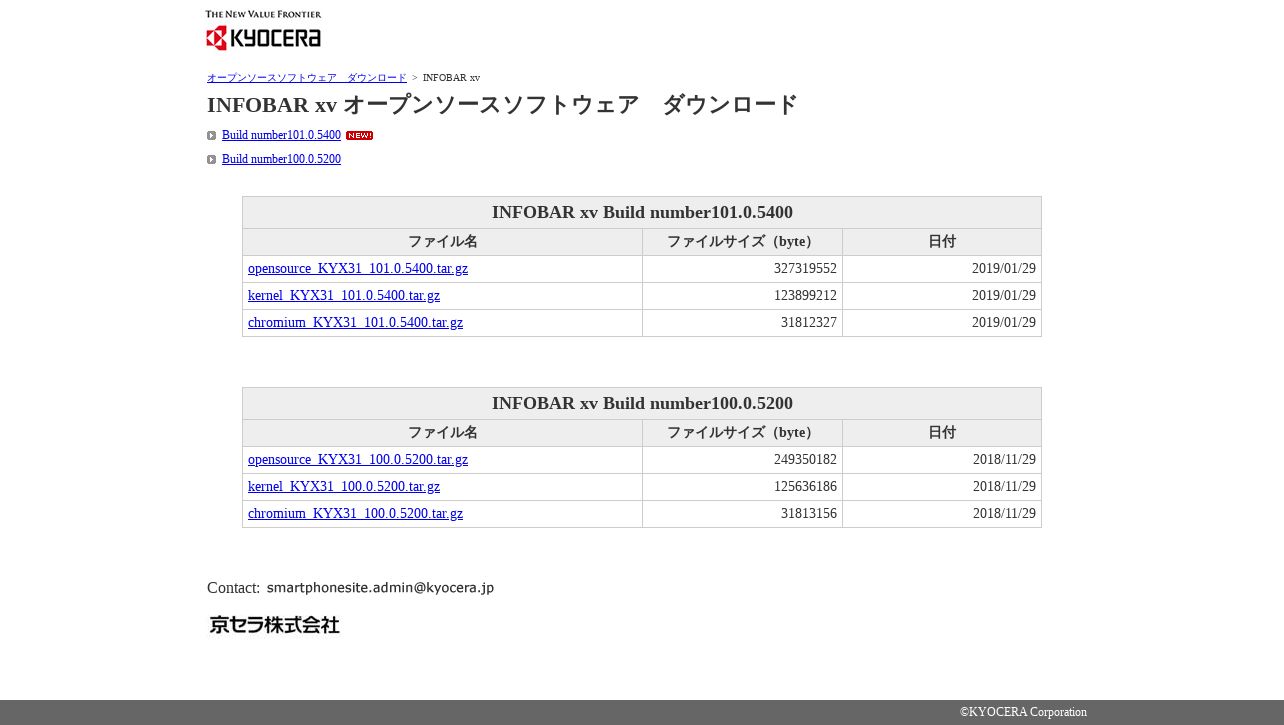This screenshot has height=725, width=1284.
Task: Click file size value 31812327
Action: pos(809,323)
